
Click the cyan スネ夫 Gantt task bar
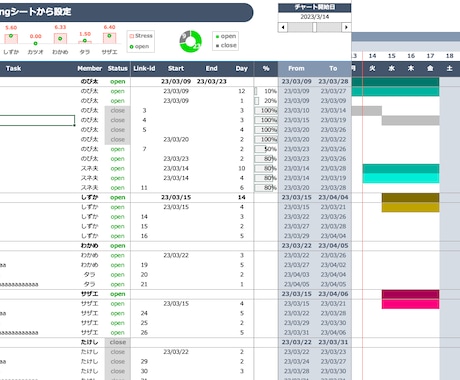coord(401,178)
